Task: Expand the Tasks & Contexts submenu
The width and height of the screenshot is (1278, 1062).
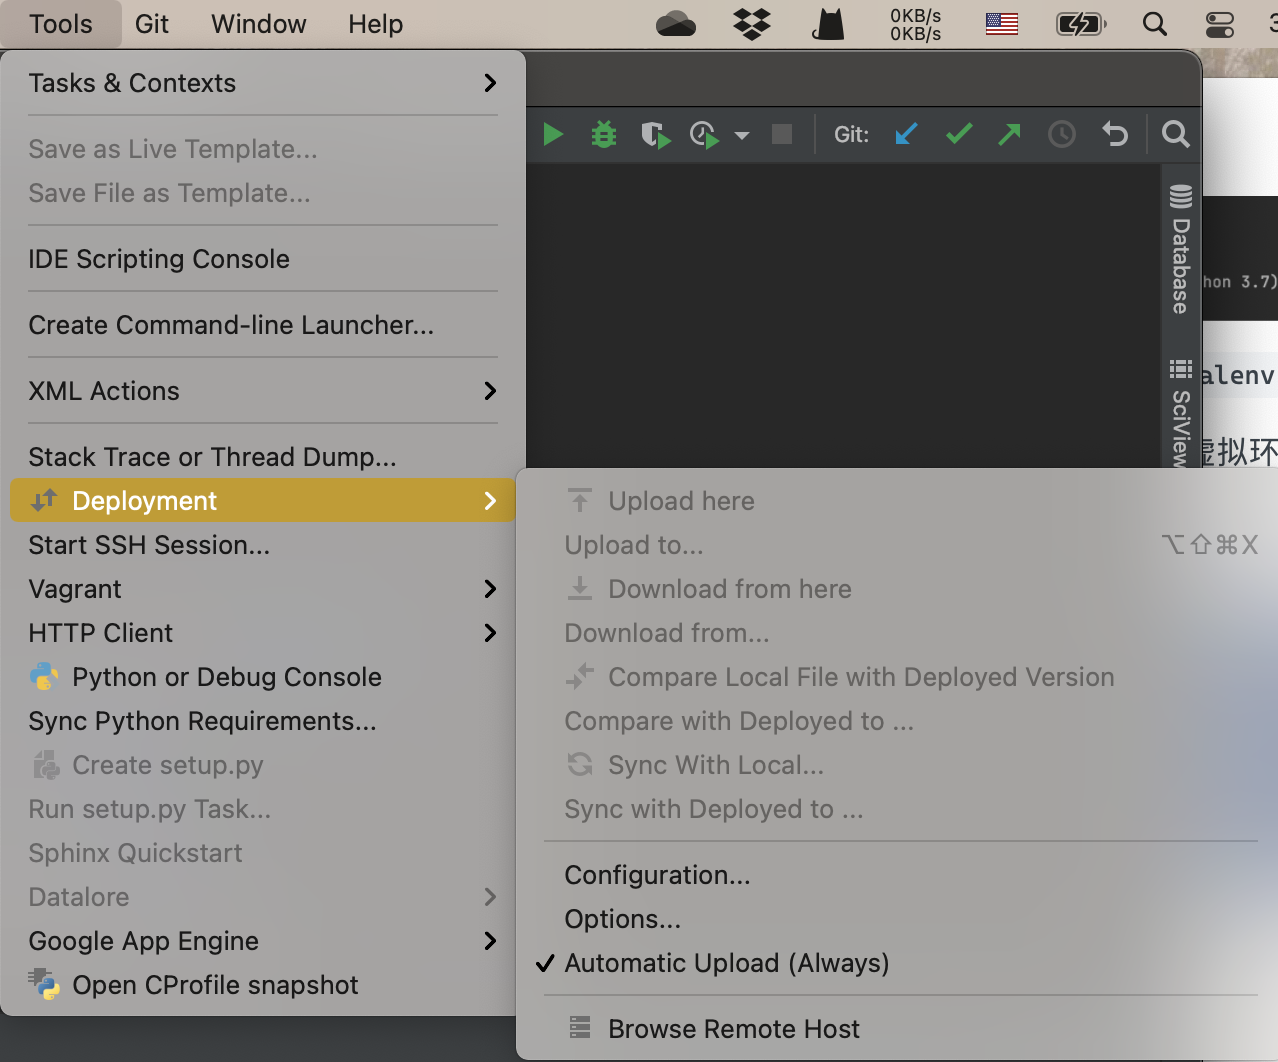Action: (262, 83)
